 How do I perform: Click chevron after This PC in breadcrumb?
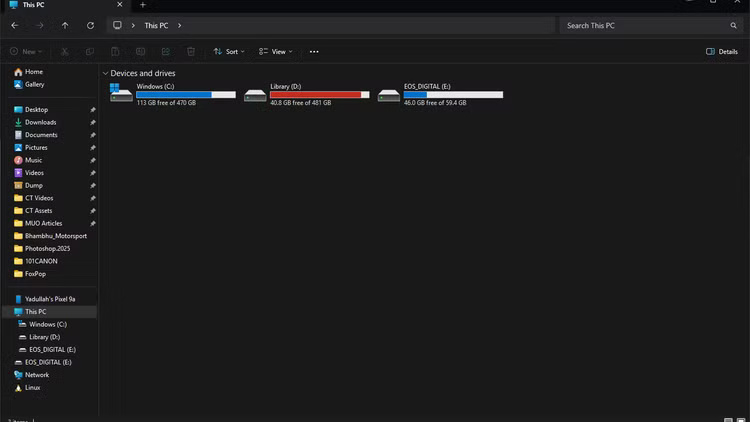(179, 25)
